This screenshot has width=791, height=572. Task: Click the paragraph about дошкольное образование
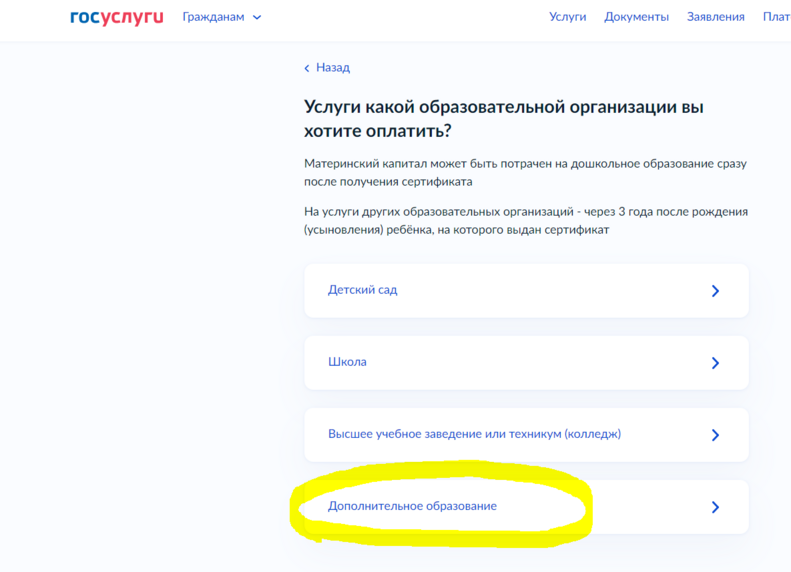coord(525,172)
